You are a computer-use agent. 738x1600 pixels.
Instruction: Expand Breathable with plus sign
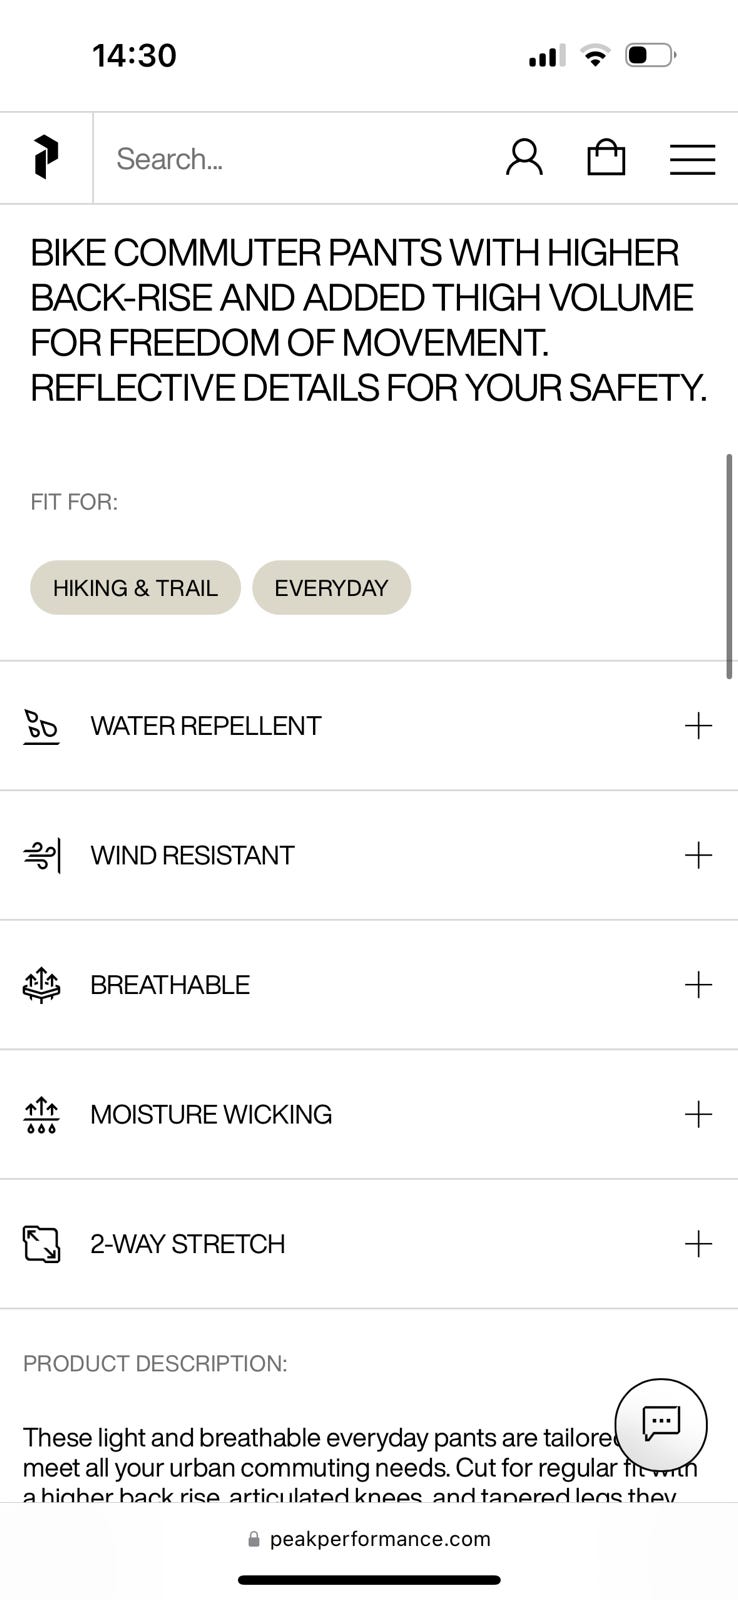698,985
